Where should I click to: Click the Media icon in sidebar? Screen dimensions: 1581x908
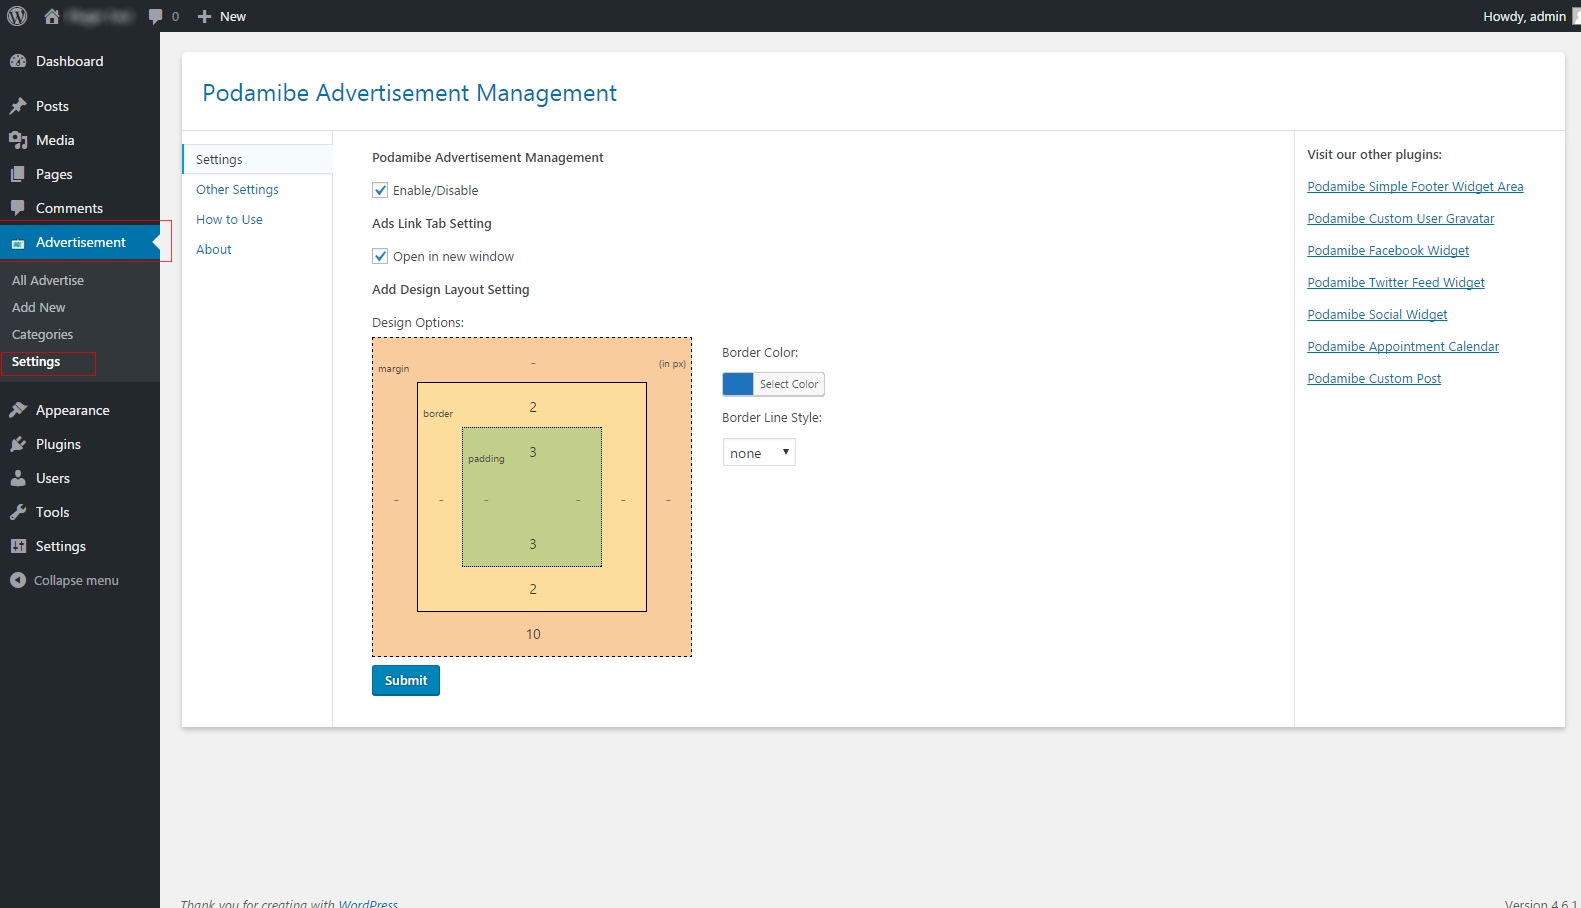pyautogui.click(x=18, y=140)
